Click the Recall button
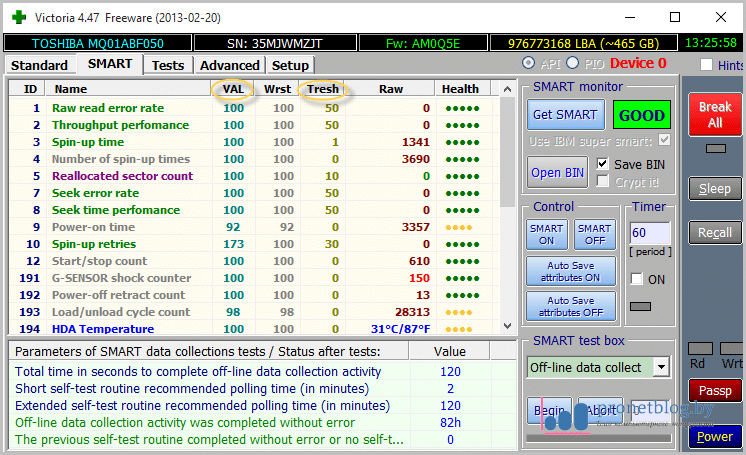 [715, 233]
